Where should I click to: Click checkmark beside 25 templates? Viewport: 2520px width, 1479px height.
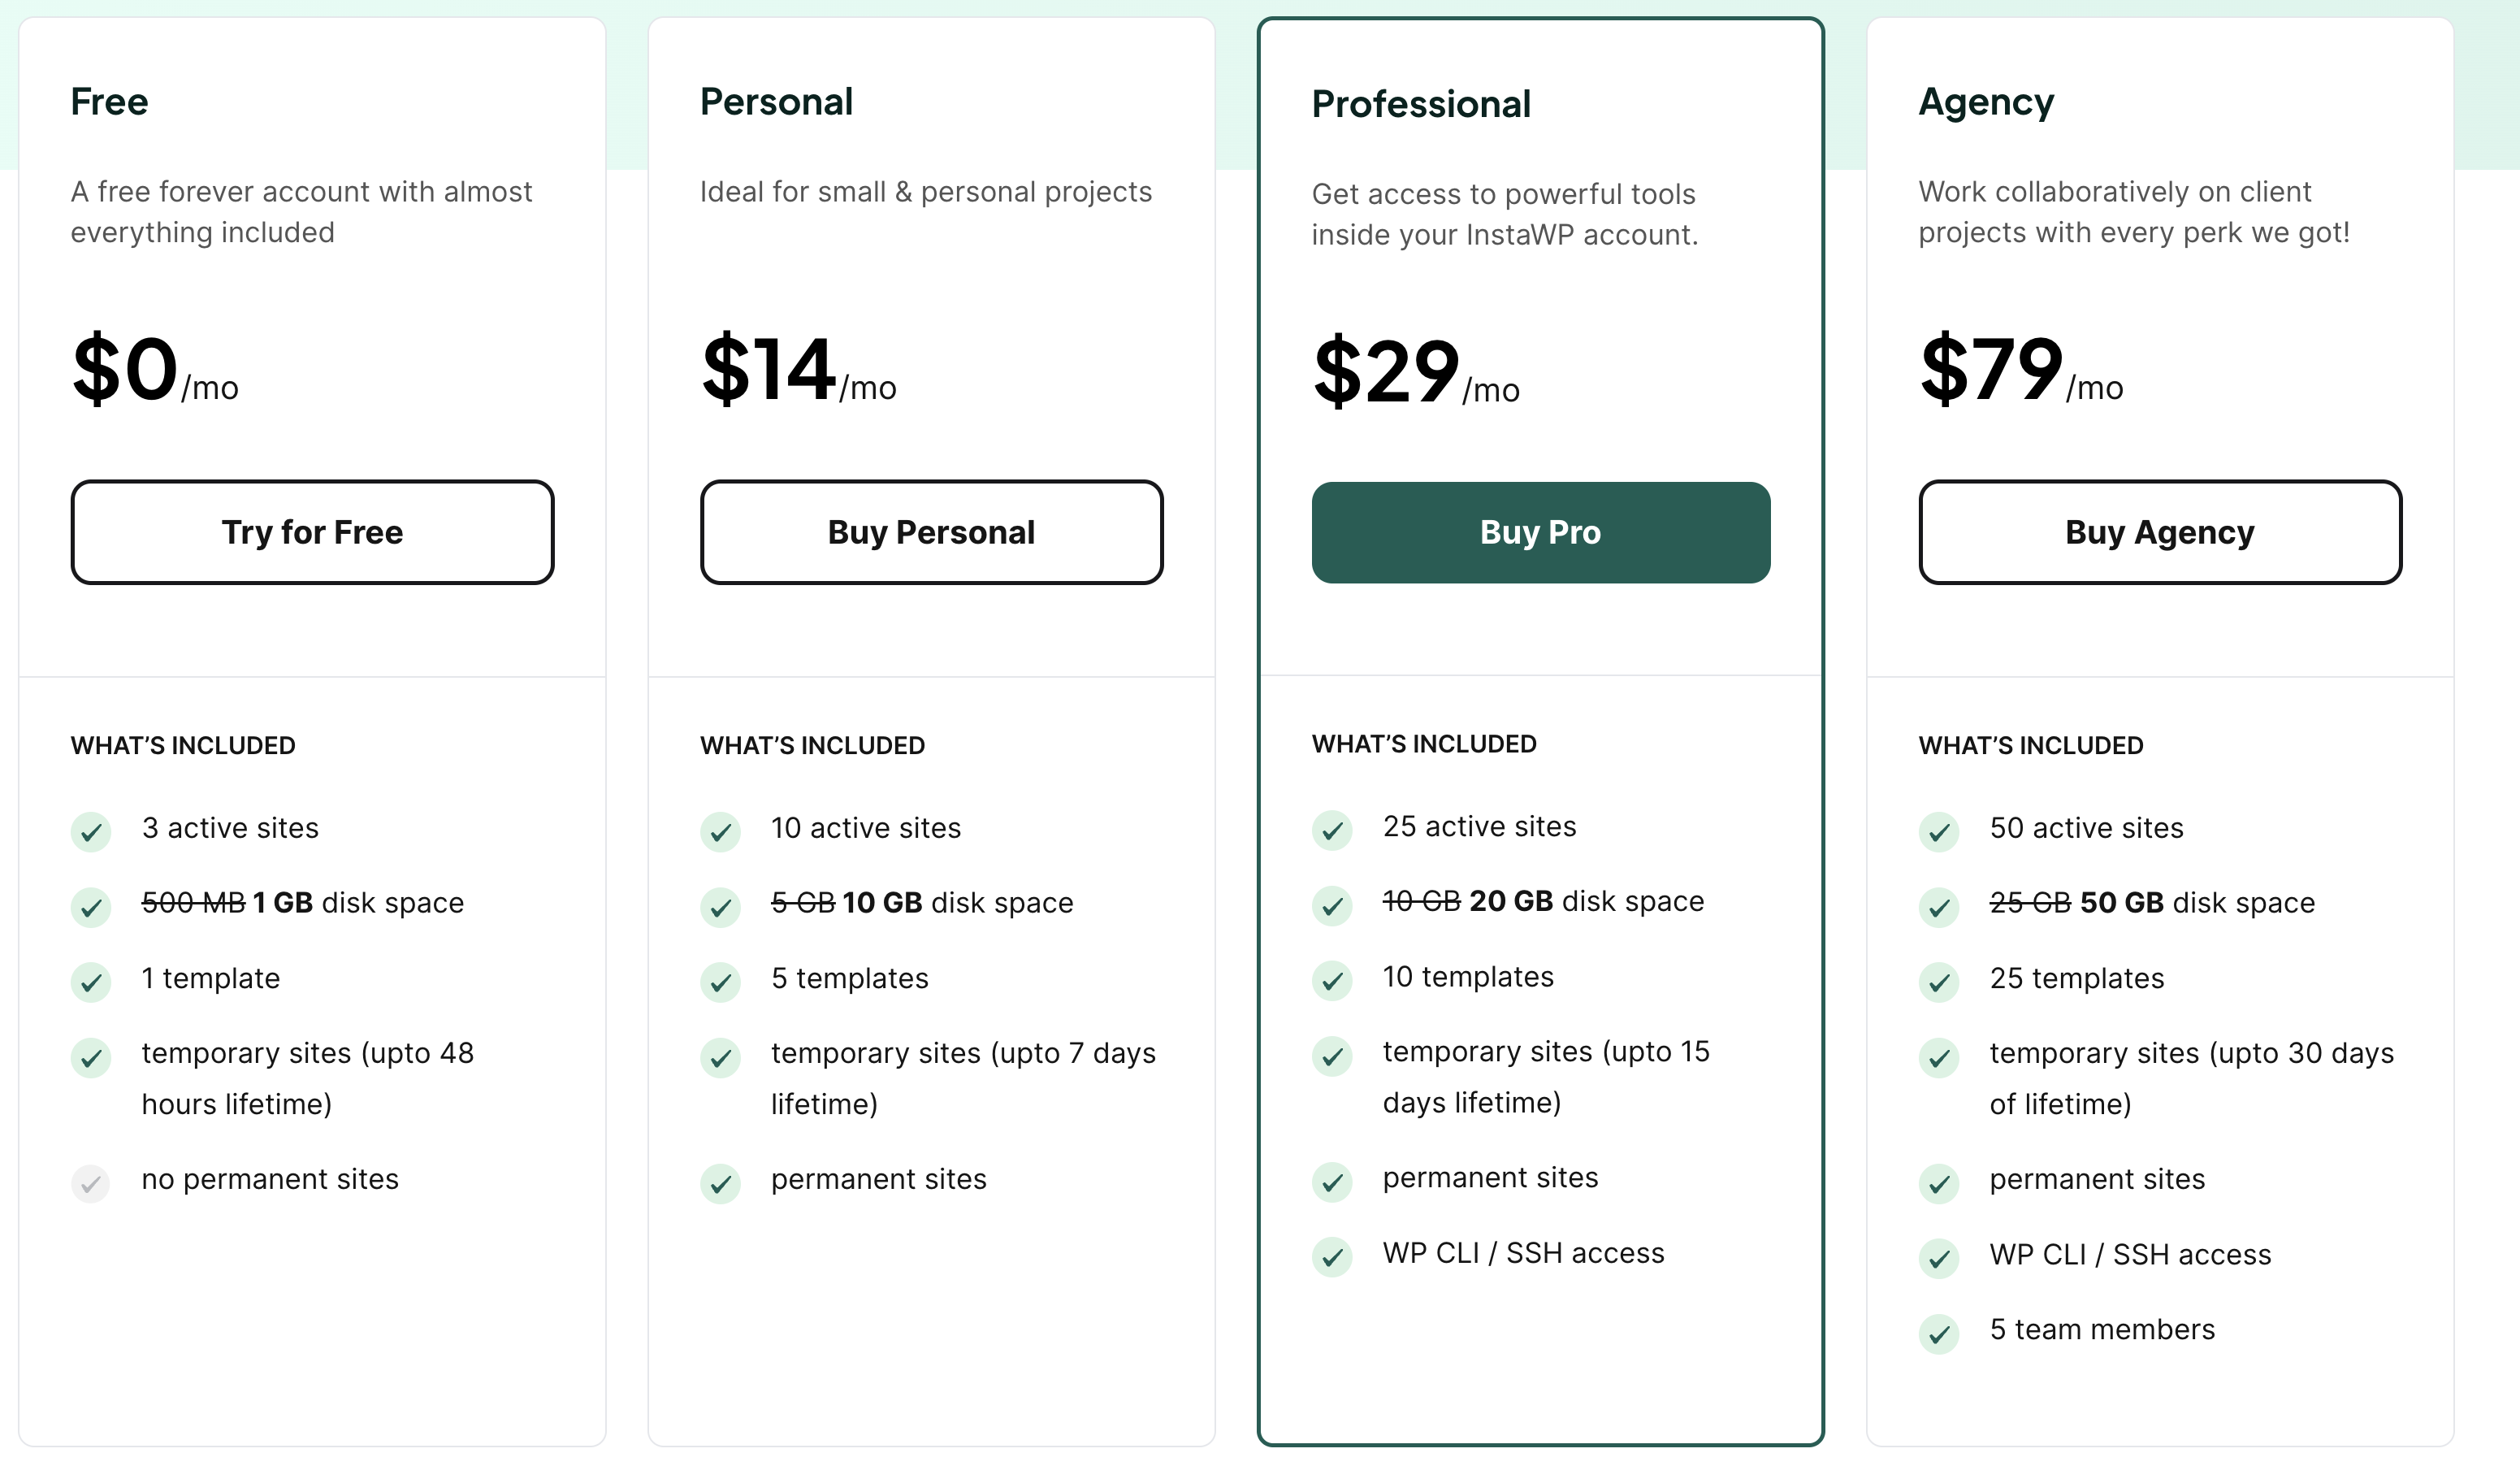(1939, 982)
